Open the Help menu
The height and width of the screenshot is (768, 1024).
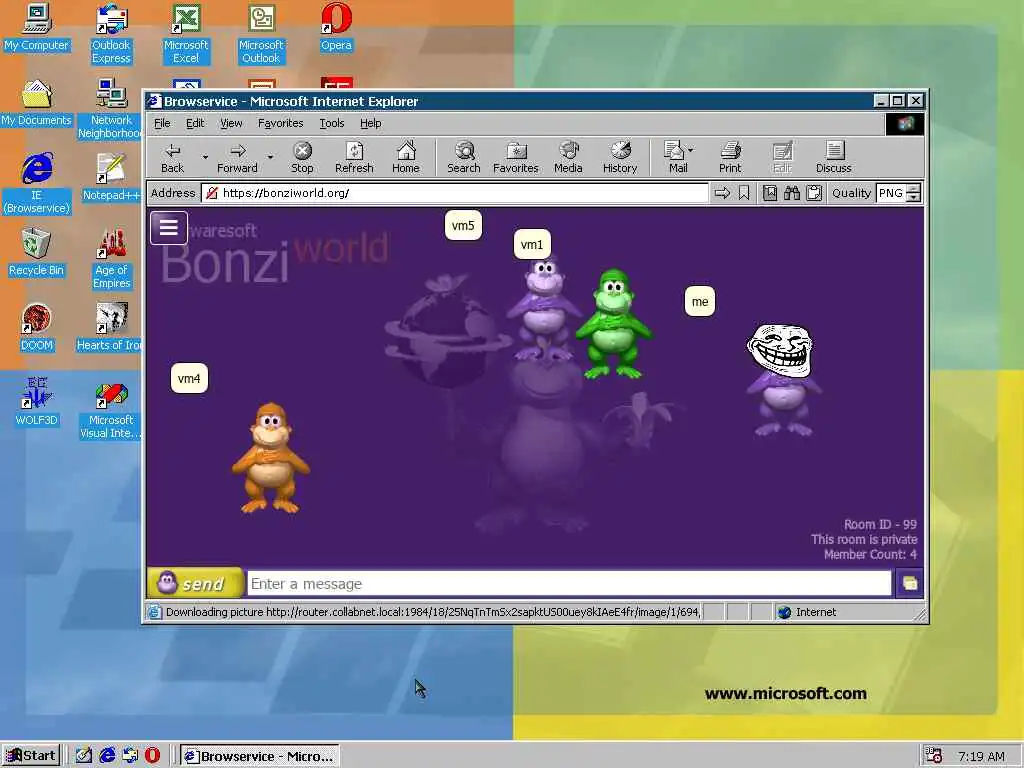pyautogui.click(x=370, y=123)
